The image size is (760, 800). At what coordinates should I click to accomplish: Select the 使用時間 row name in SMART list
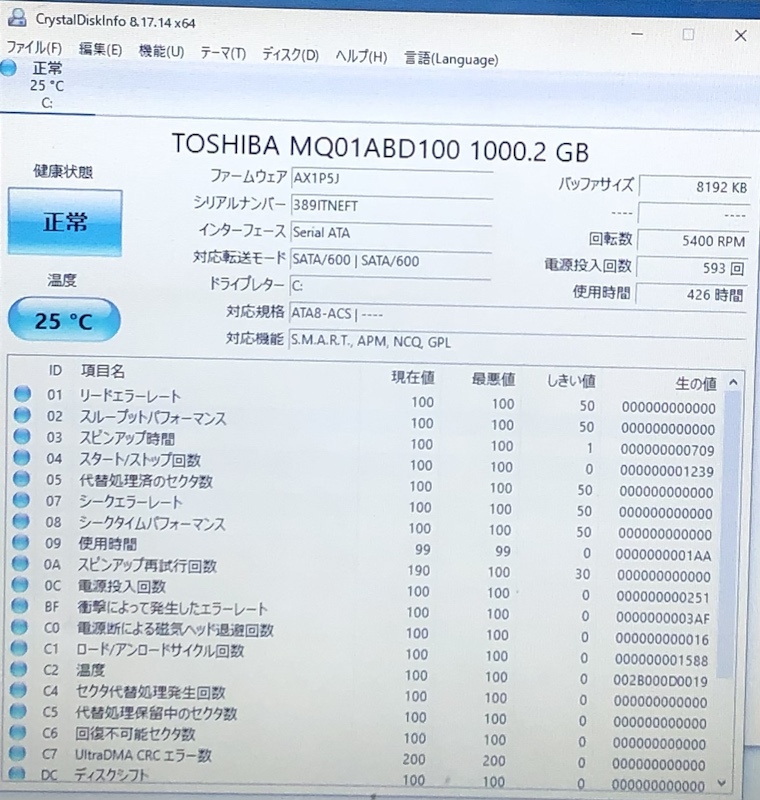click(108, 544)
